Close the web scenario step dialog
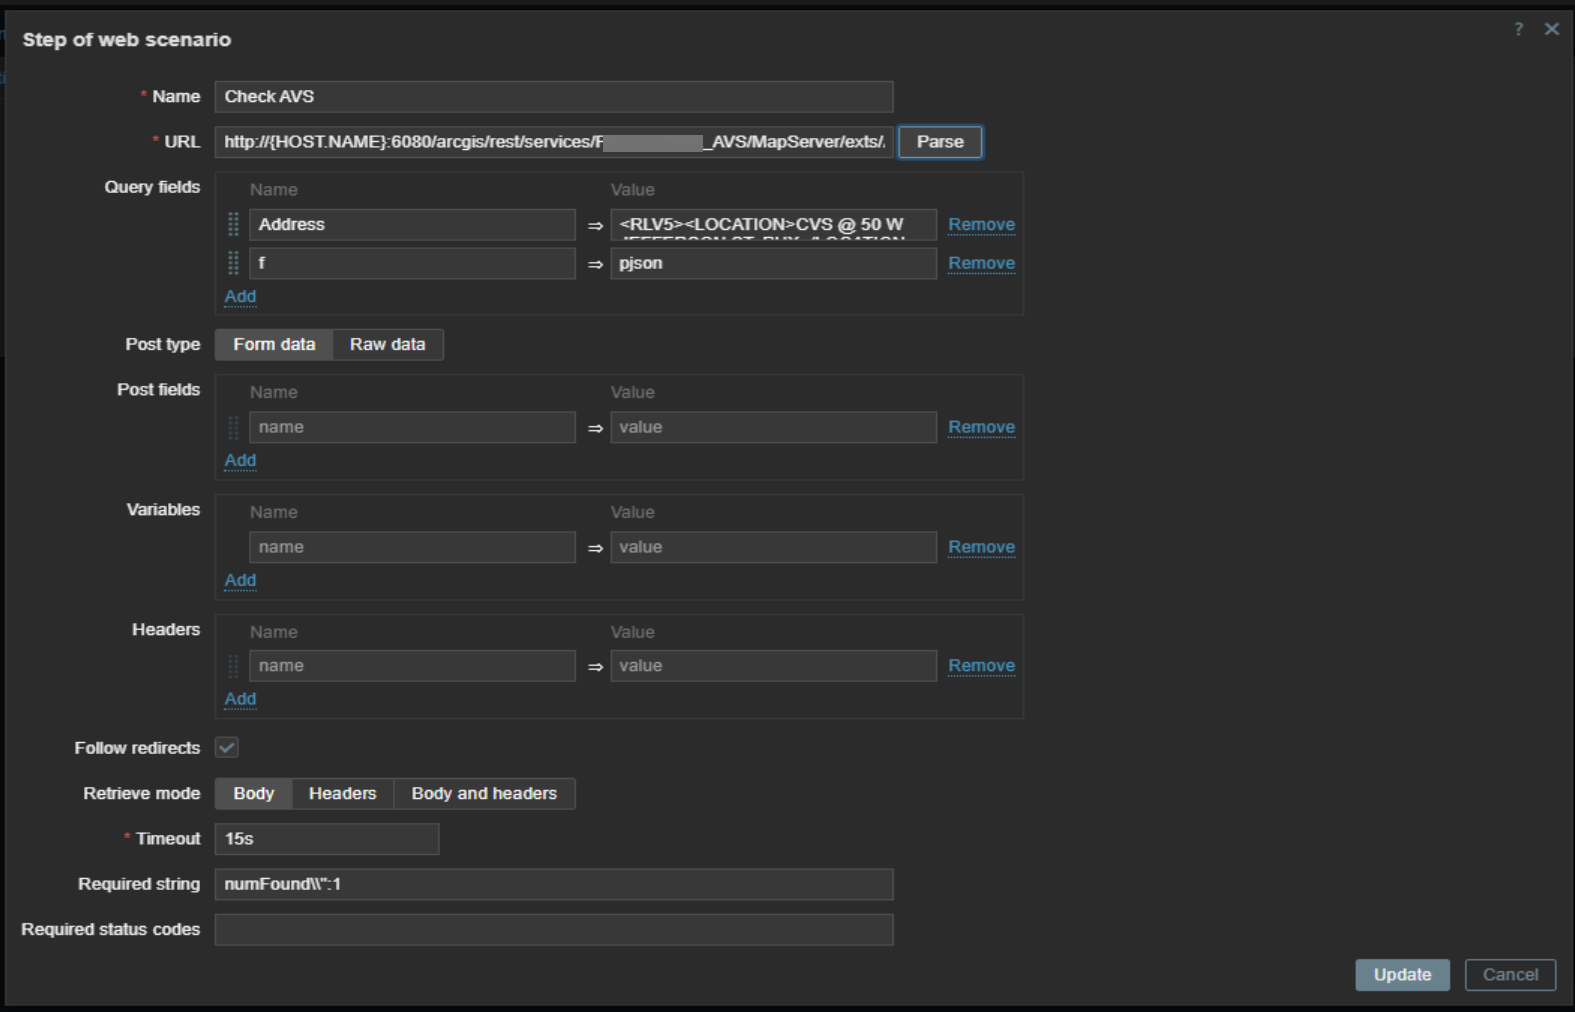Viewport: 1575px width, 1012px height. pos(1552,29)
